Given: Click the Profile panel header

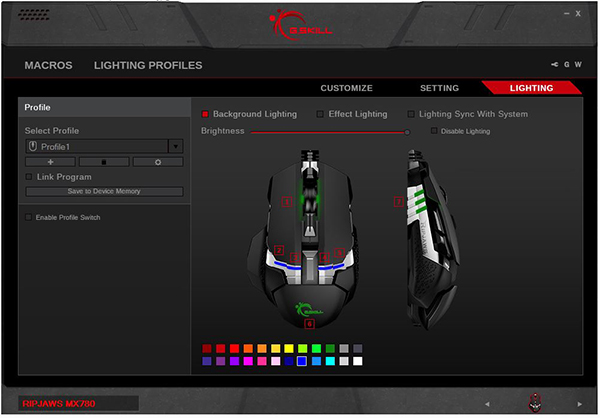Looking at the screenshot, I should (104, 107).
